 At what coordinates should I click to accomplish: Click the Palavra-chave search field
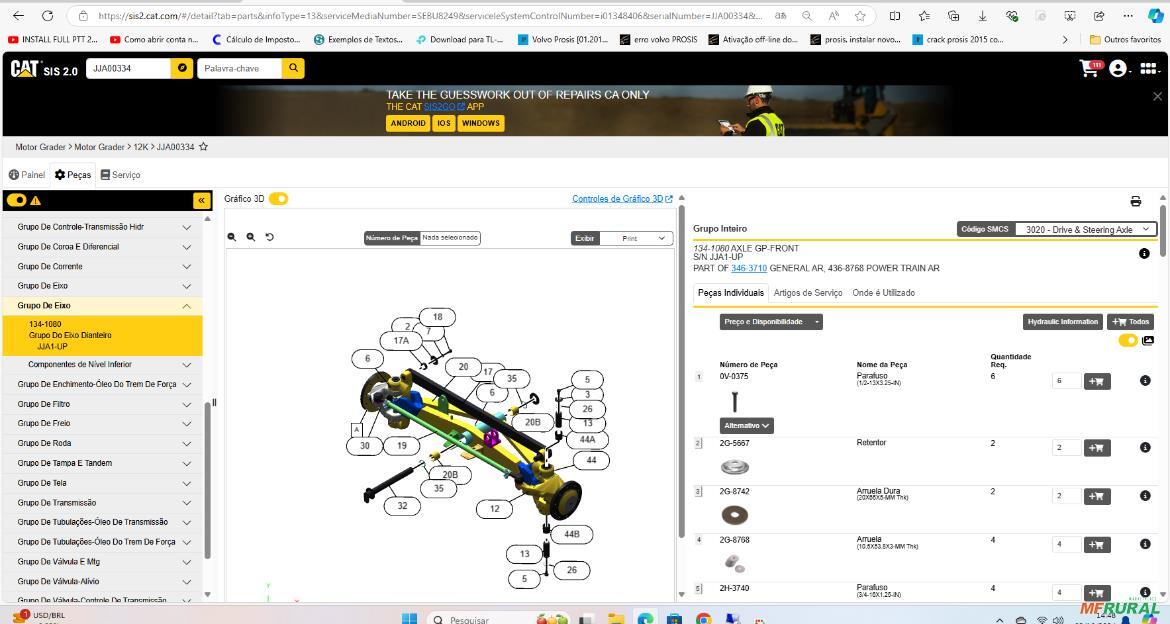[240, 68]
